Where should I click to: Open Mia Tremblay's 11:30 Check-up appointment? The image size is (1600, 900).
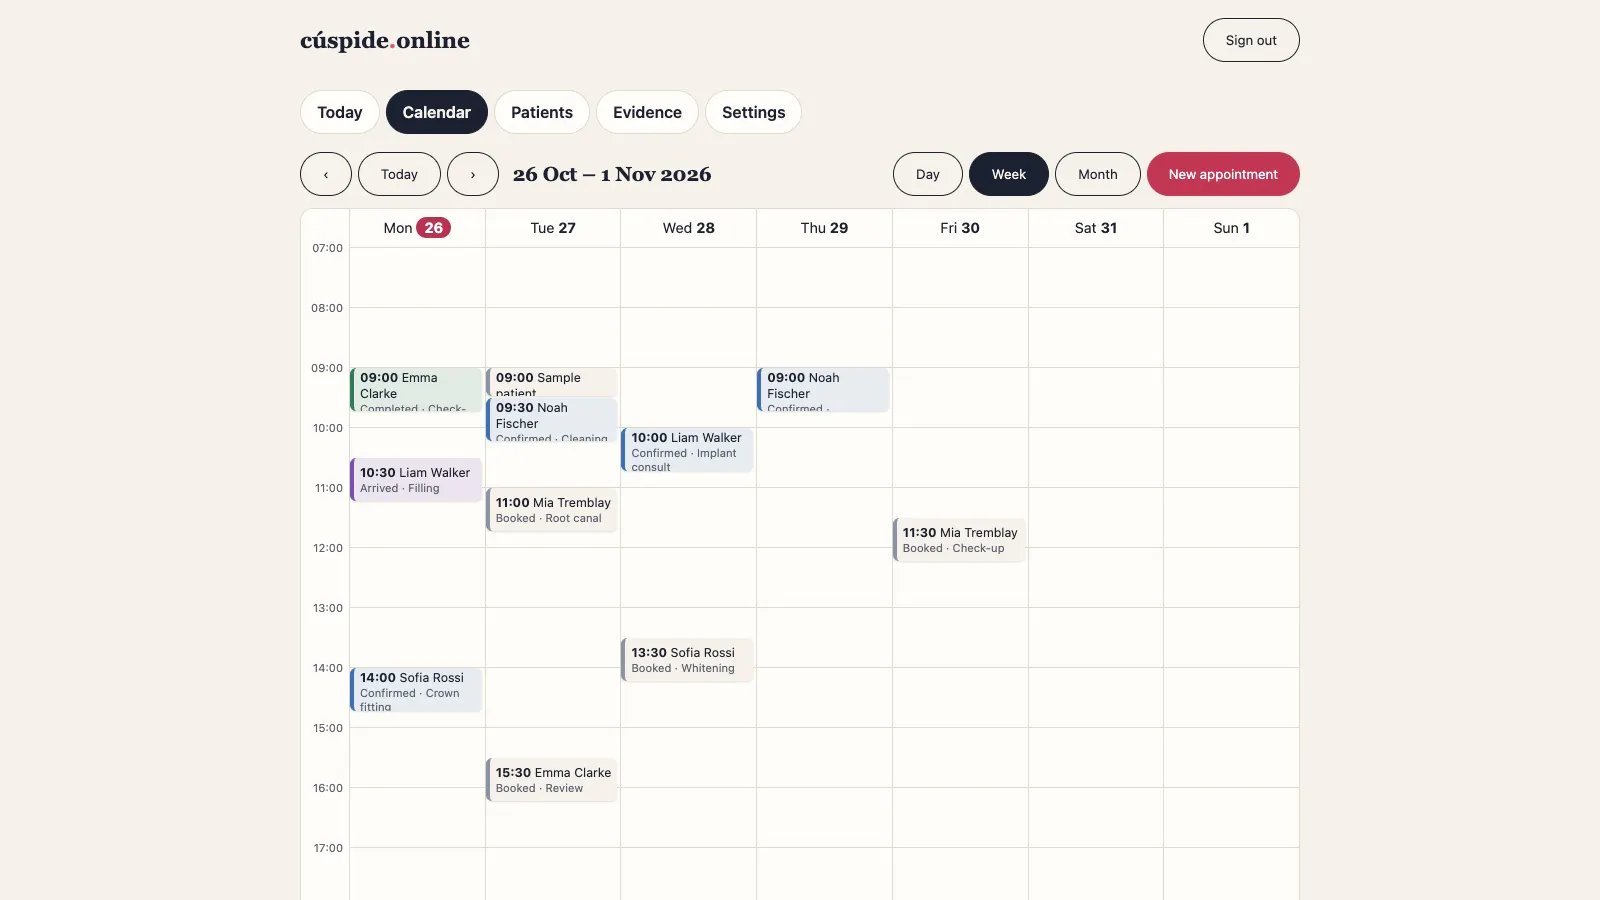coord(959,540)
